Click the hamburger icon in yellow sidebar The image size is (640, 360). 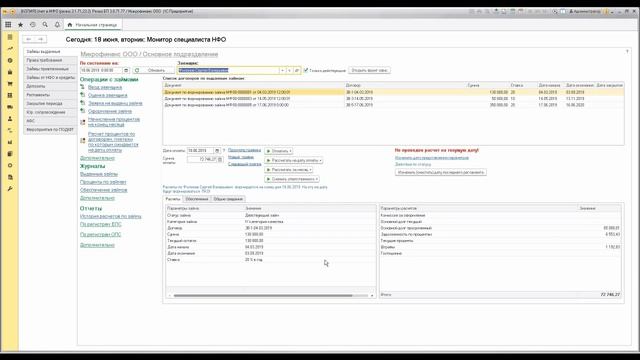tap(10, 37)
